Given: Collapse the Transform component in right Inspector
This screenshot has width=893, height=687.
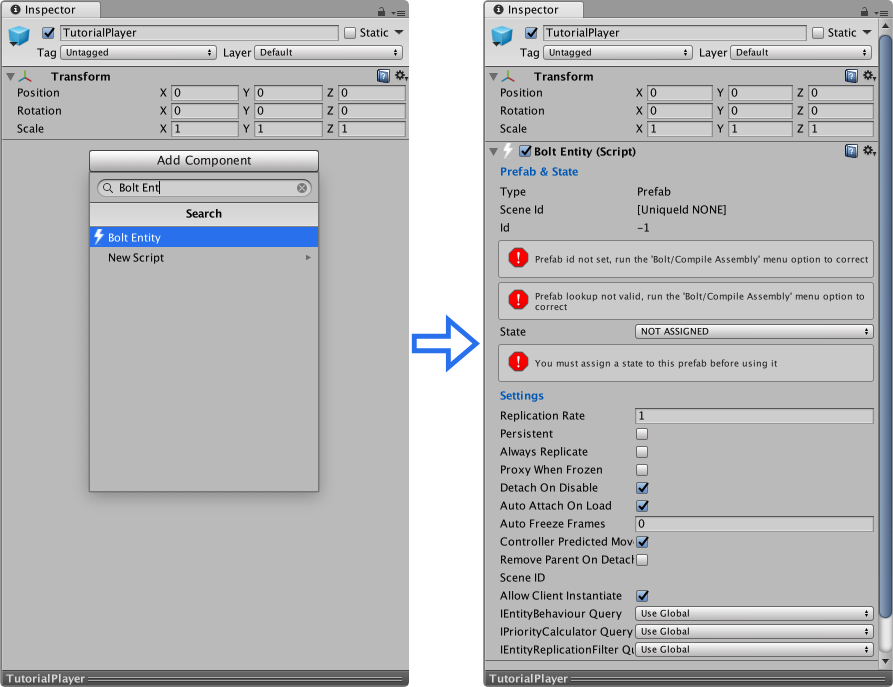Looking at the screenshot, I should 493,76.
